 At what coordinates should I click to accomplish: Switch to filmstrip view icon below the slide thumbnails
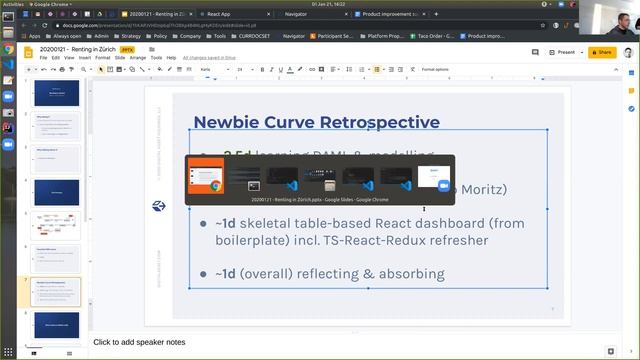34,353
